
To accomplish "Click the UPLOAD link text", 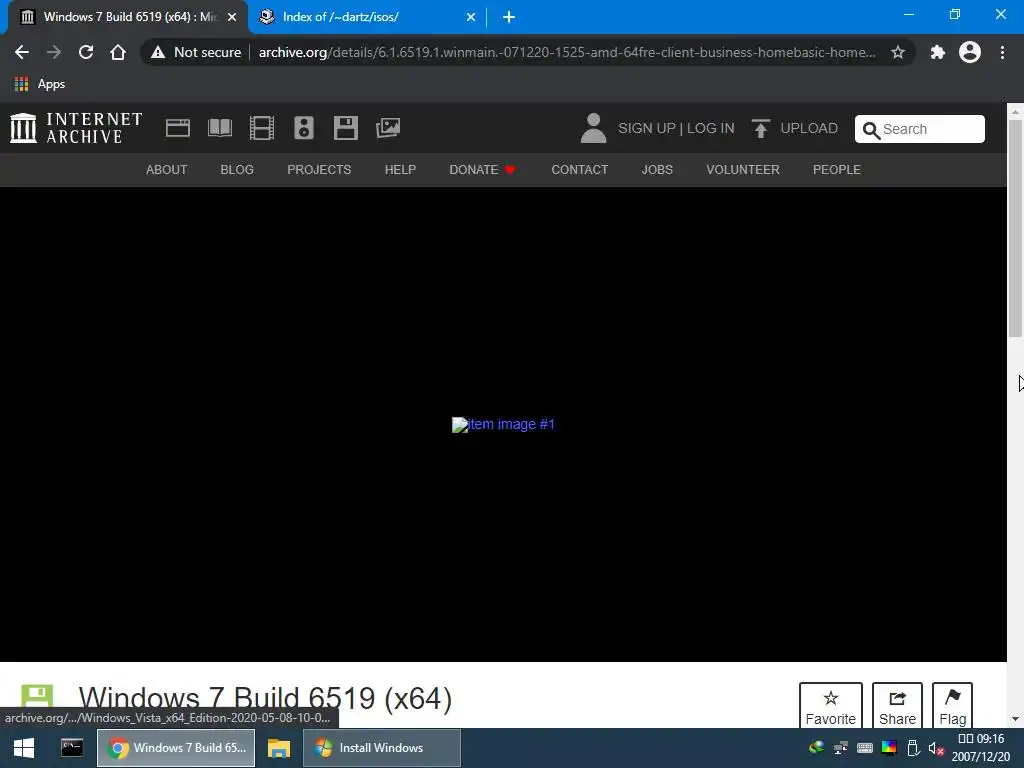I will click(x=809, y=128).
